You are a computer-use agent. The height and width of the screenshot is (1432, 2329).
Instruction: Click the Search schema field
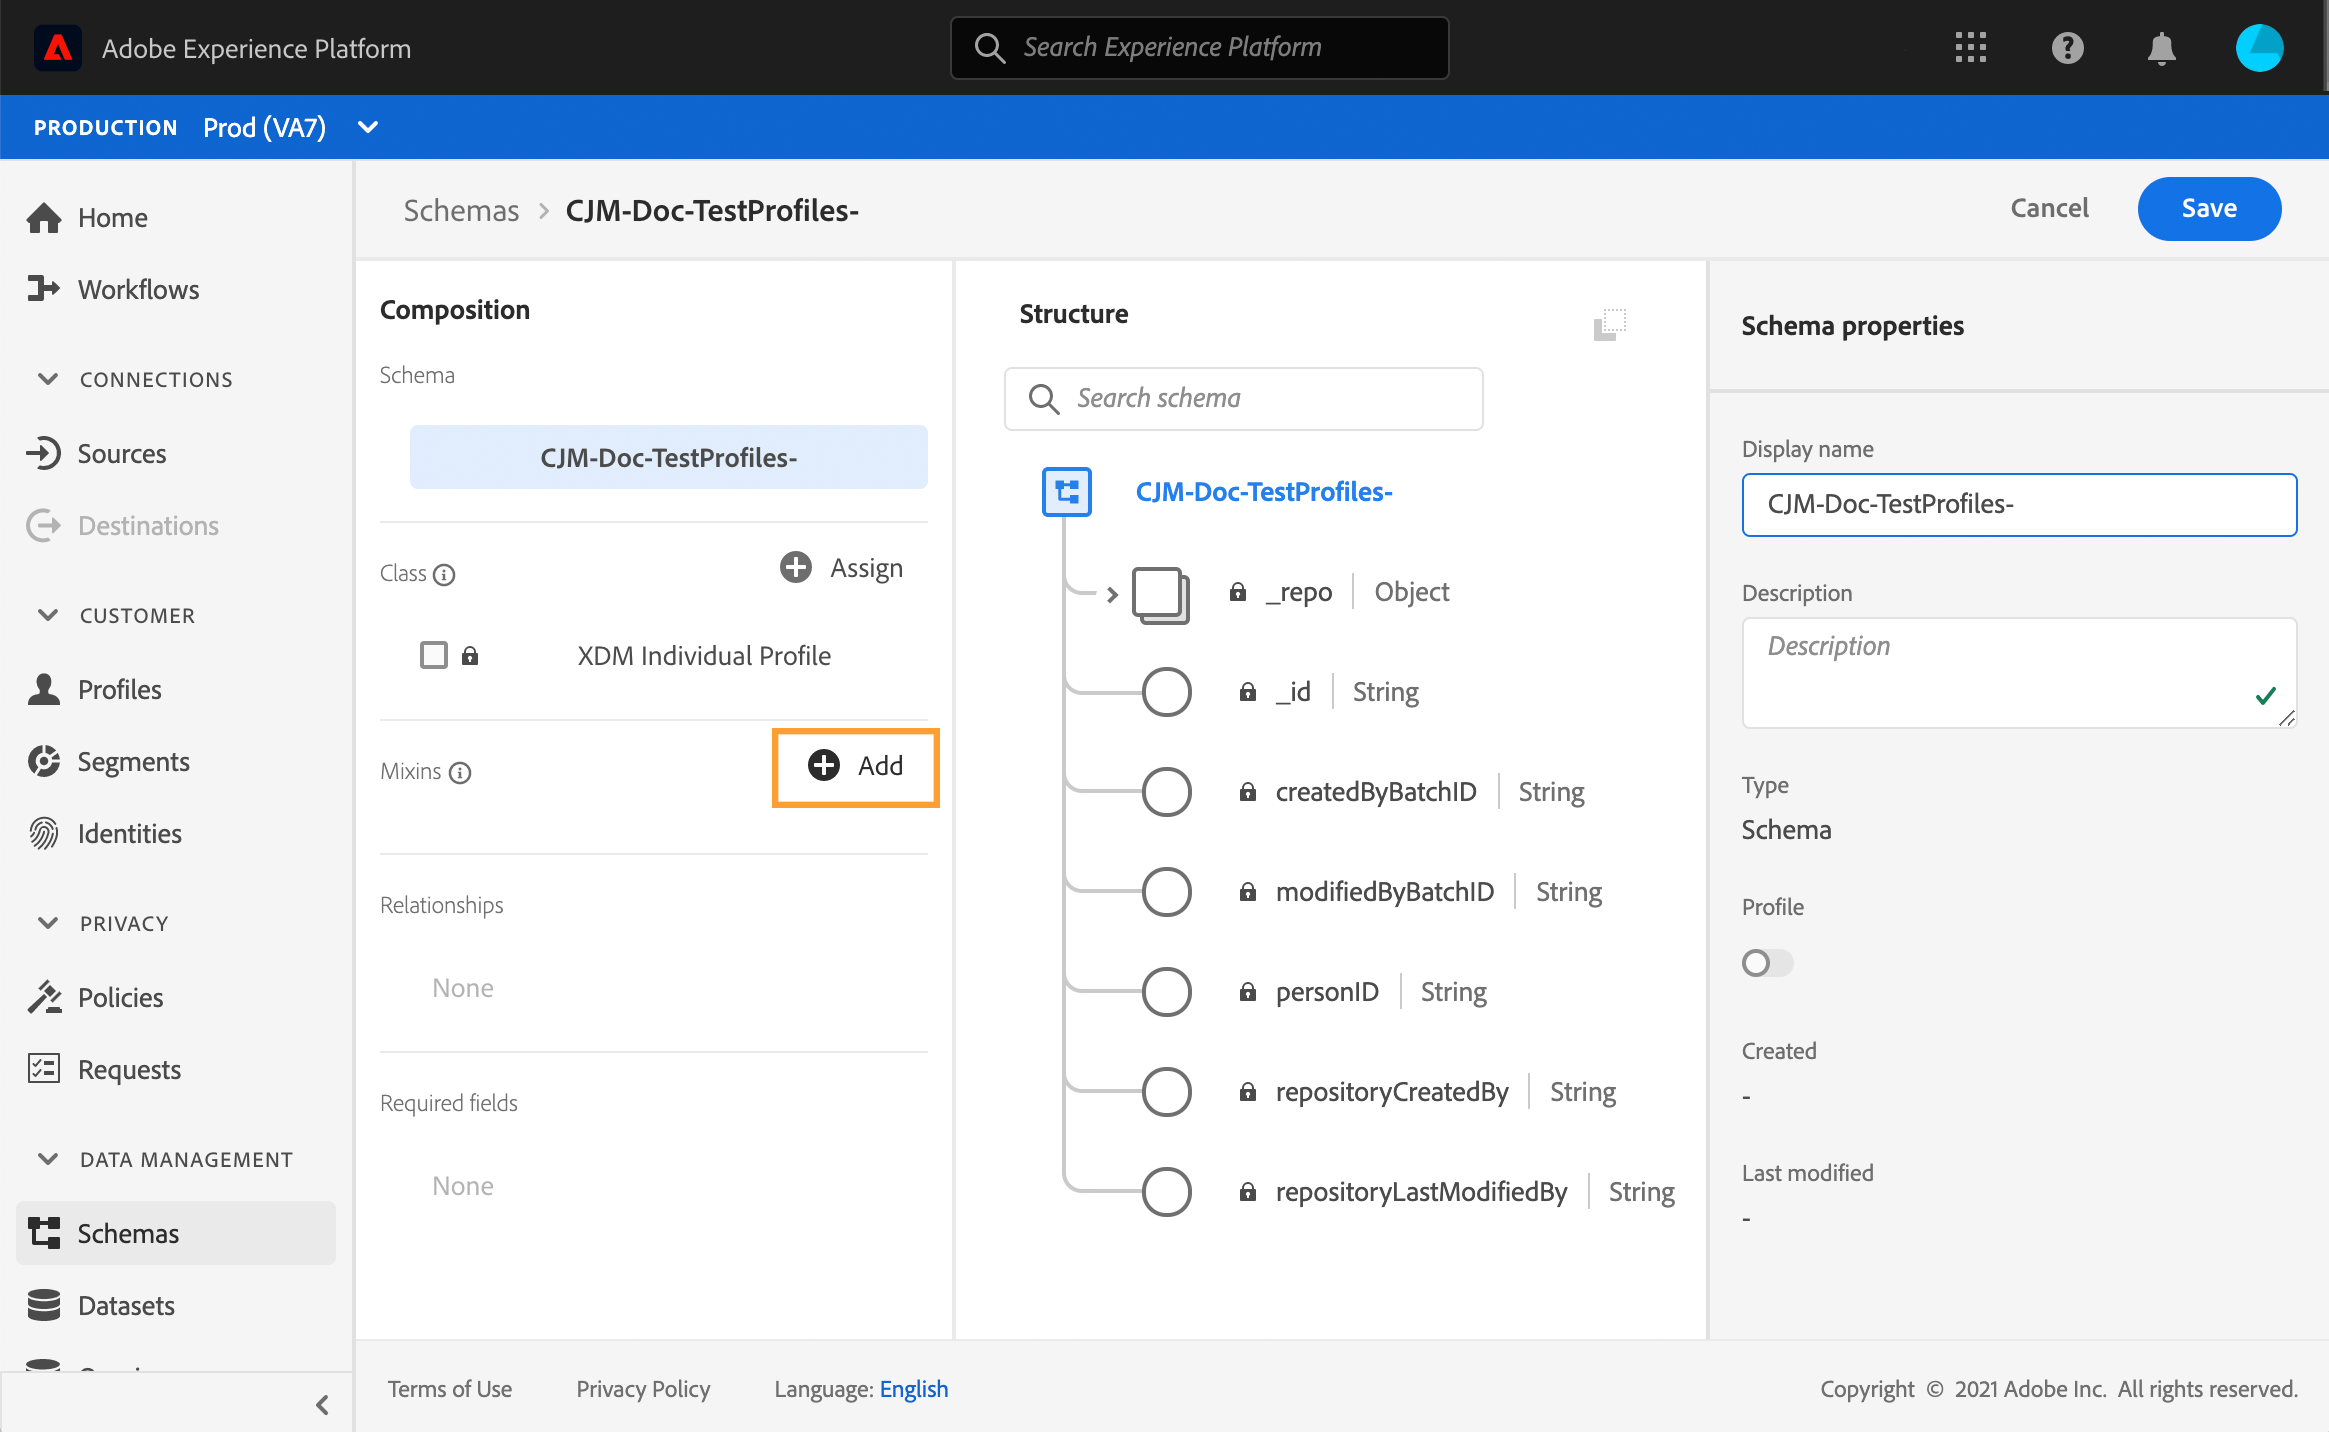tap(1243, 398)
